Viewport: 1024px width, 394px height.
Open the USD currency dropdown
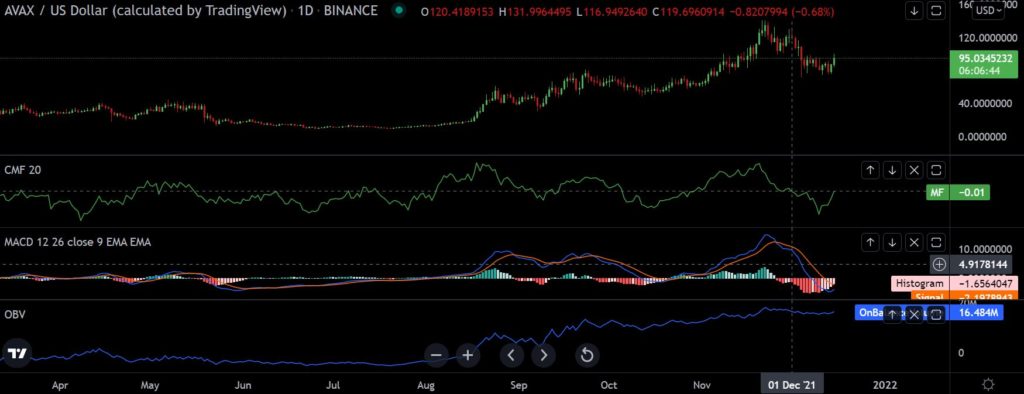(987, 10)
